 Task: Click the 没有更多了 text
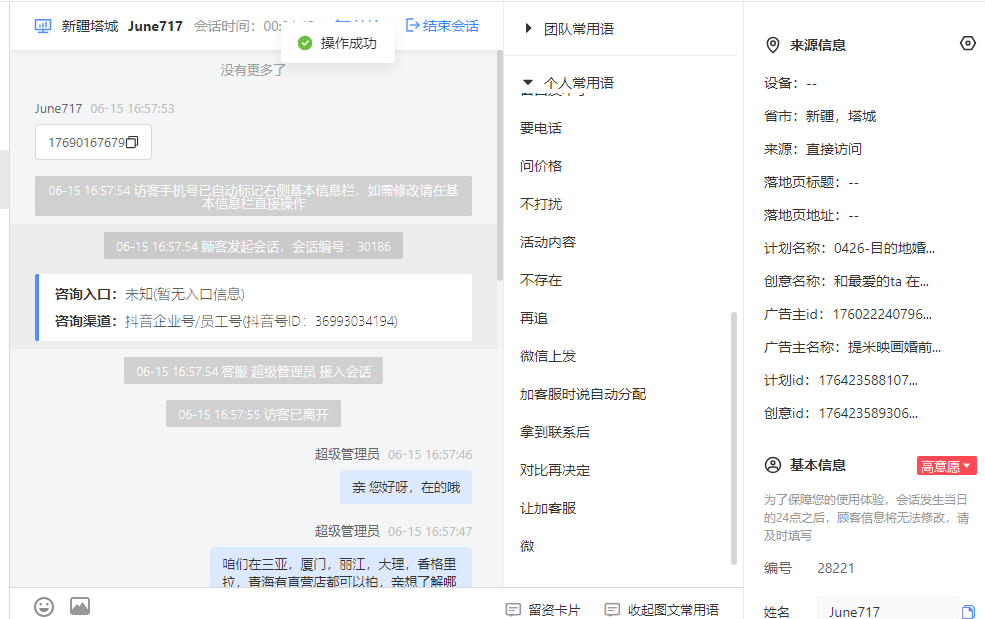pyautogui.click(x=253, y=70)
